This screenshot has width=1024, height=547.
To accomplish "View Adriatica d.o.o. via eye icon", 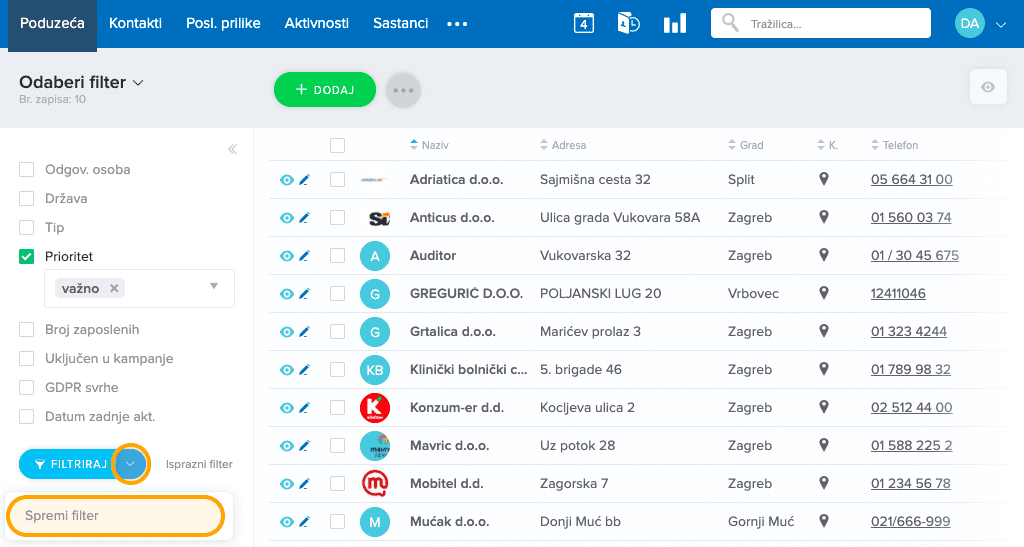I will click(287, 180).
